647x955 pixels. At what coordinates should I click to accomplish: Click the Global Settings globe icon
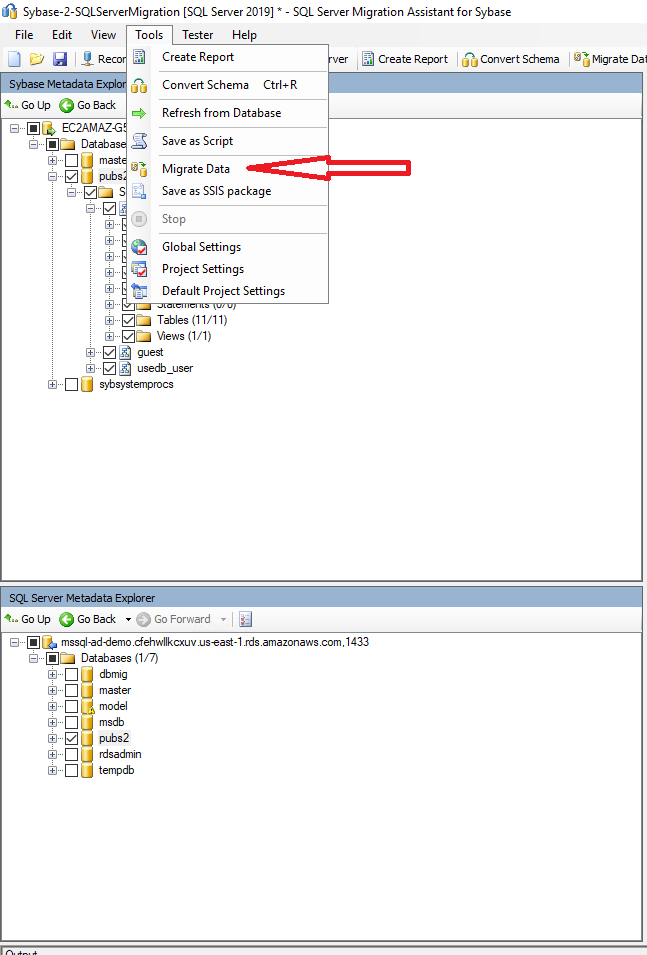[140, 247]
